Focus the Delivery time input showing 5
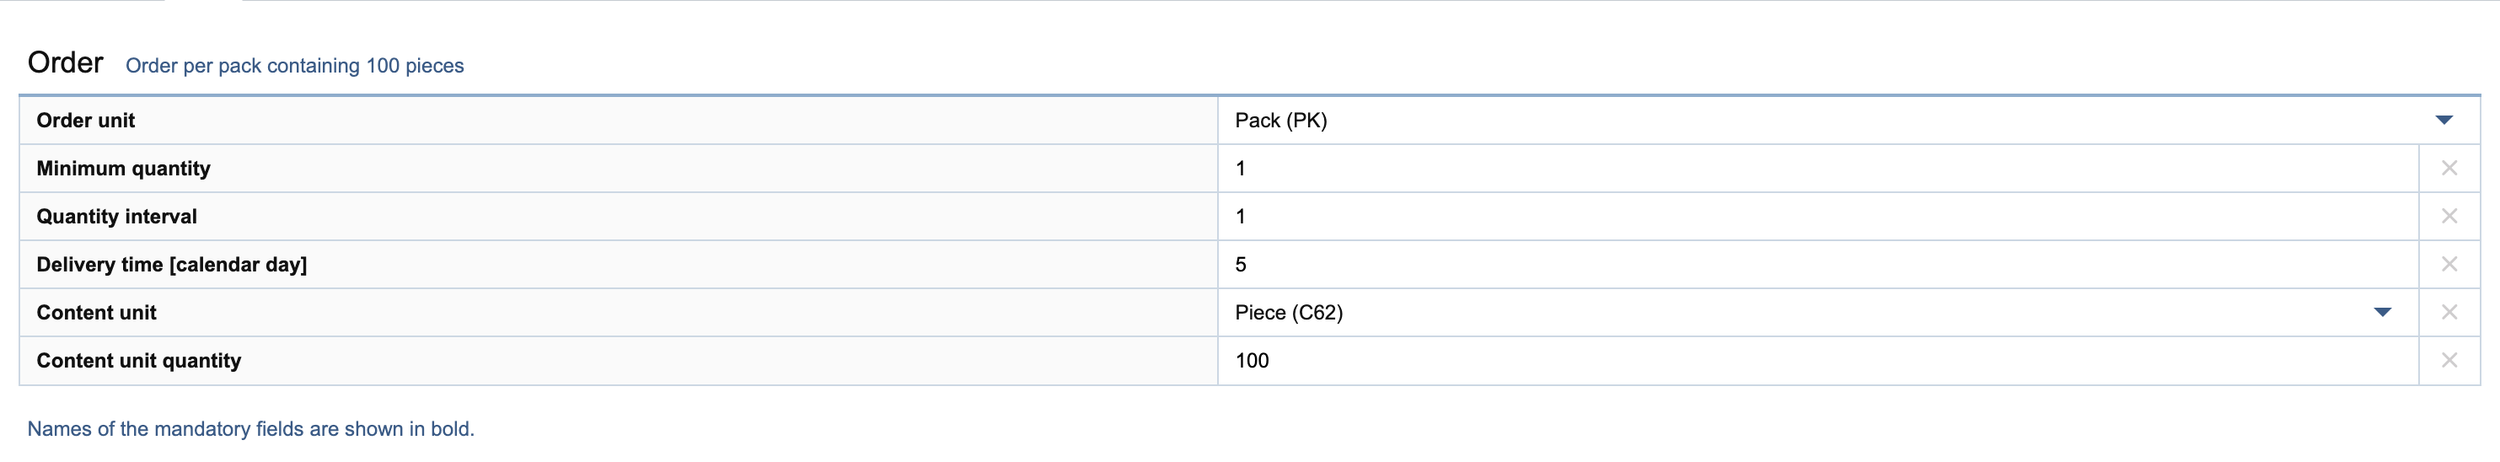Image resolution: width=2500 pixels, height=462 pixels. (x=1818, y=264)
